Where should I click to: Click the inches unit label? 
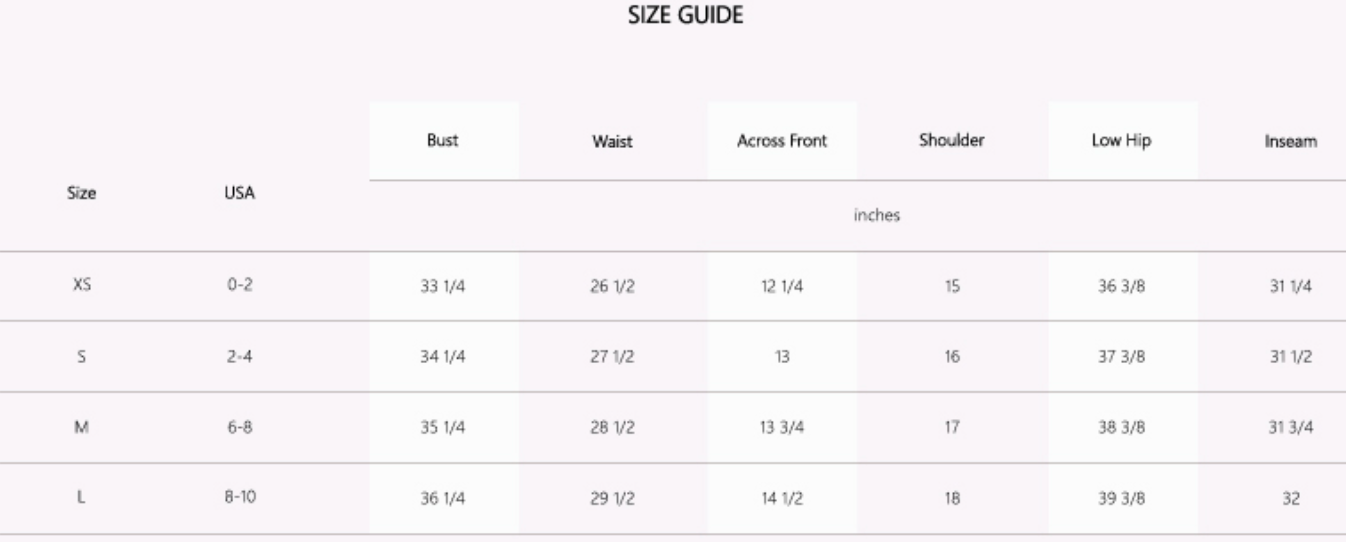click(x=876, y=215)
